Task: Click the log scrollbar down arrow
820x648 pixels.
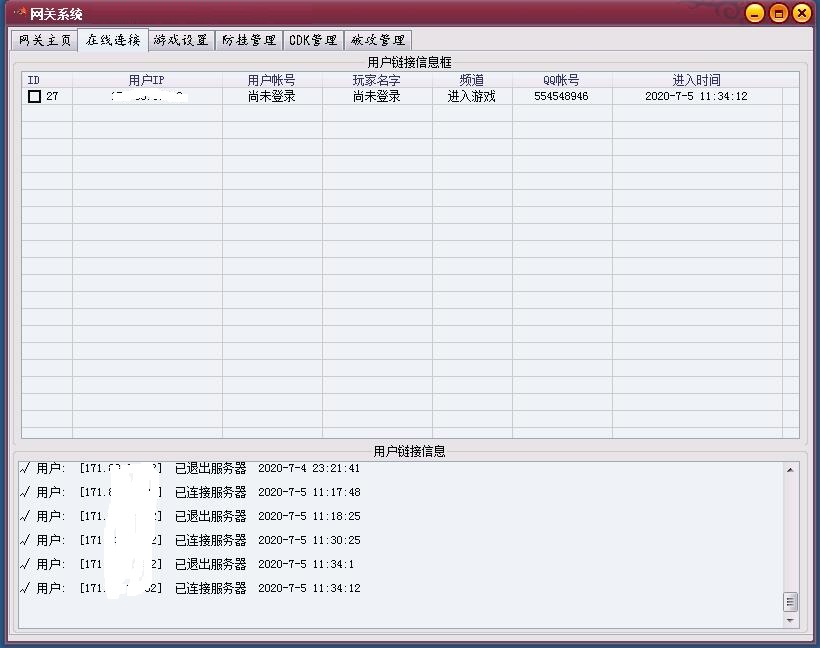Action: (x=790, y=620)
